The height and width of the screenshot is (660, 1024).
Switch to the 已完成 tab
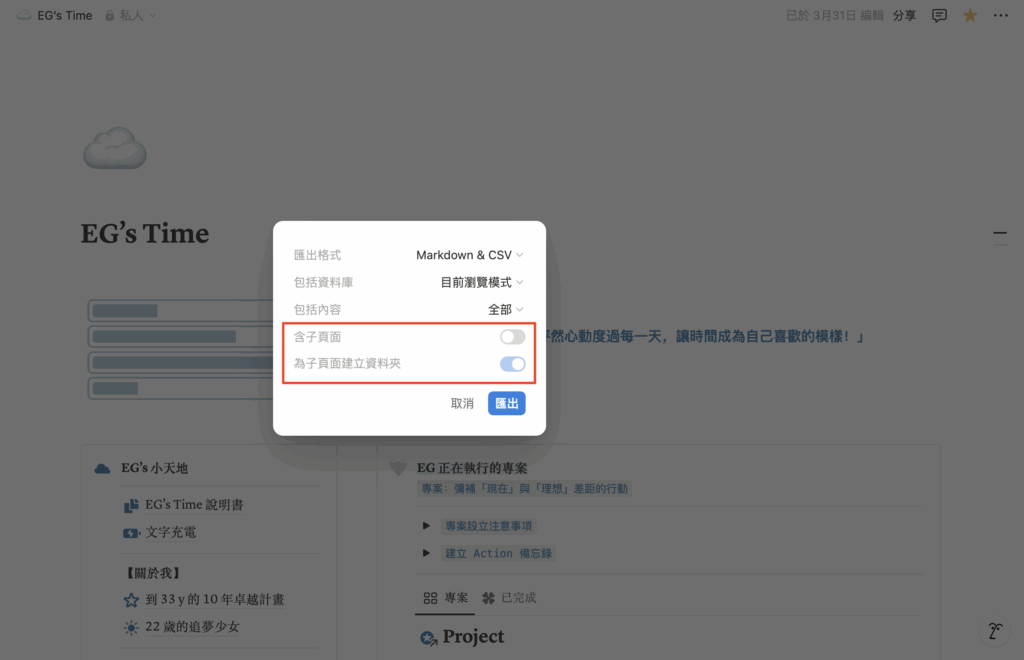pyautogui.click(x=509, y=598)
